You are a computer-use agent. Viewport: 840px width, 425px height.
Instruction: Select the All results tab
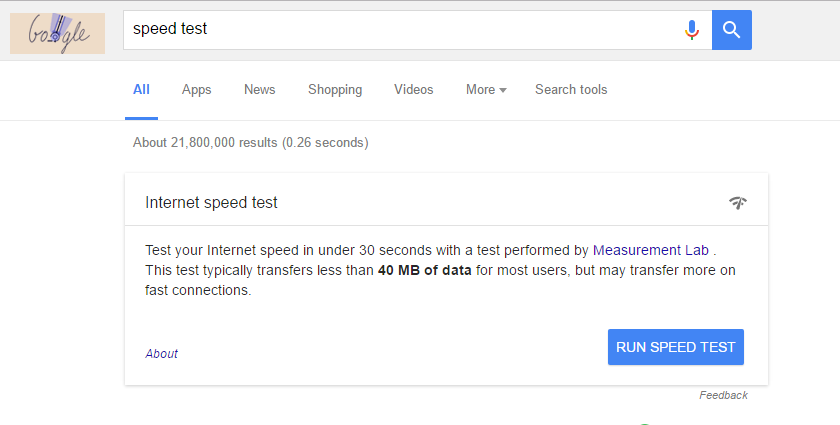click(141, 90)
